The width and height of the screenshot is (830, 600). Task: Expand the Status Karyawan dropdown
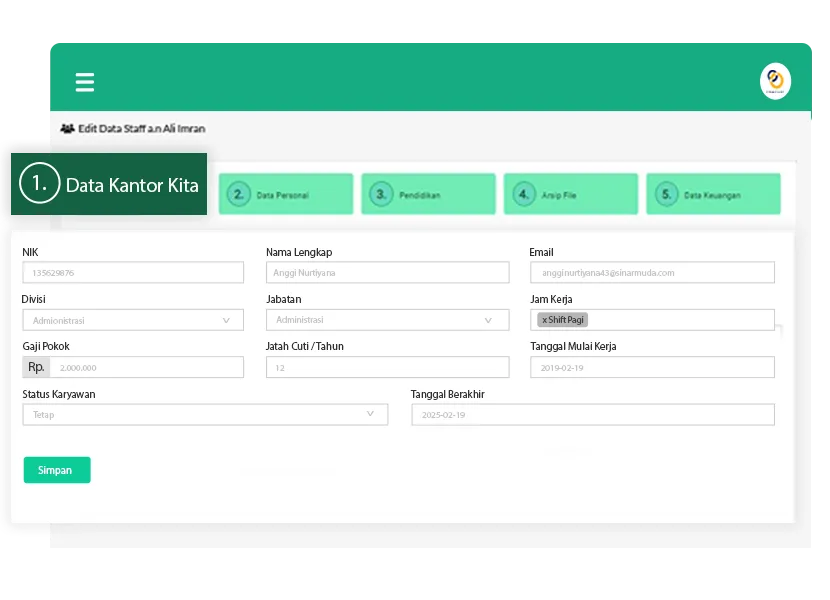pyautogui.click(x=204, y=414)
